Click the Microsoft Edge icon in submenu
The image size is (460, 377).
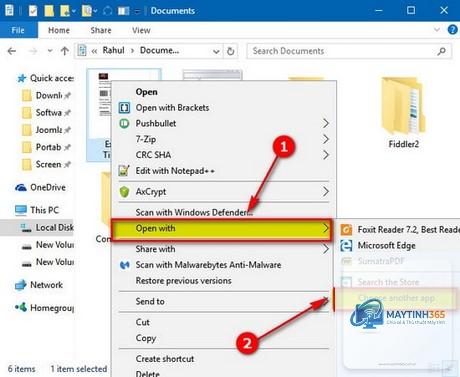point(346,246)
